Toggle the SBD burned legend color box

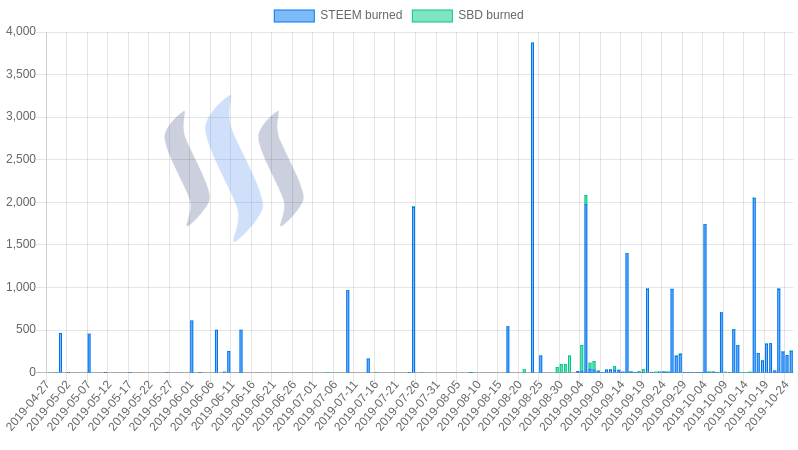[x=432, y=15]
